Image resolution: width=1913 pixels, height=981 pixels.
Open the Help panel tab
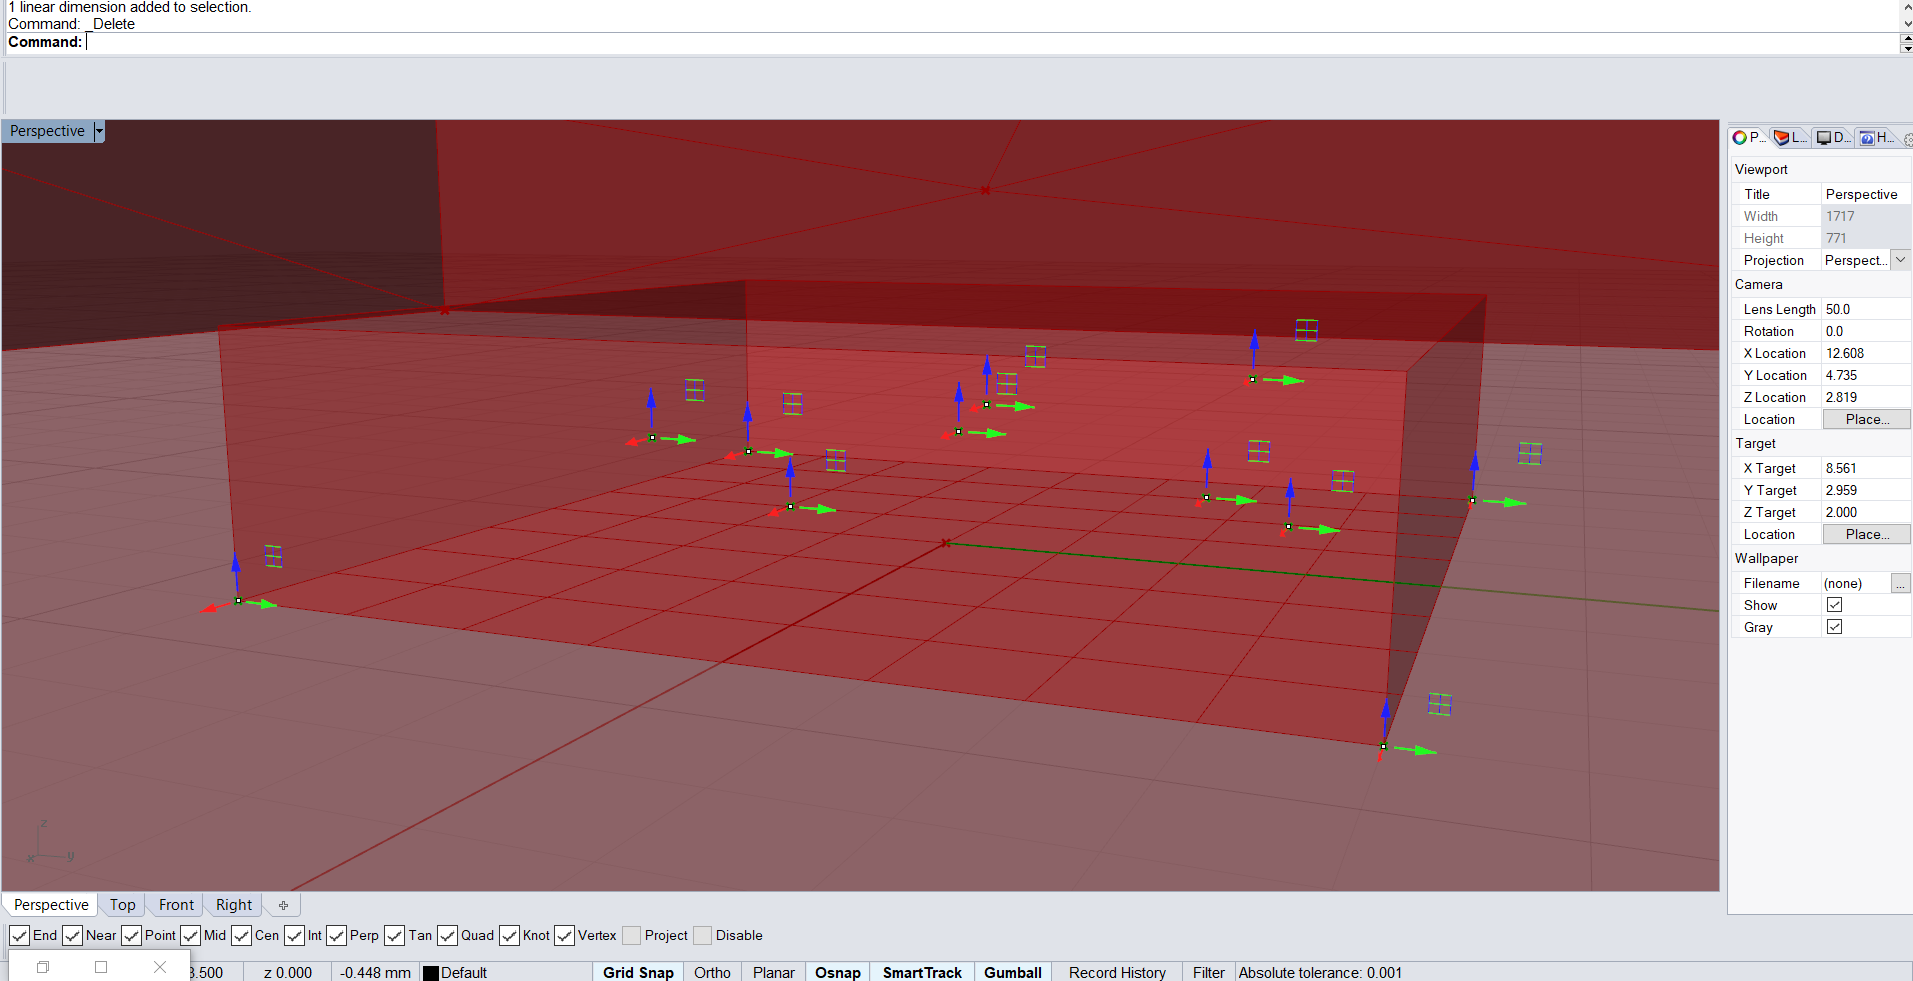coord(1877,138)
